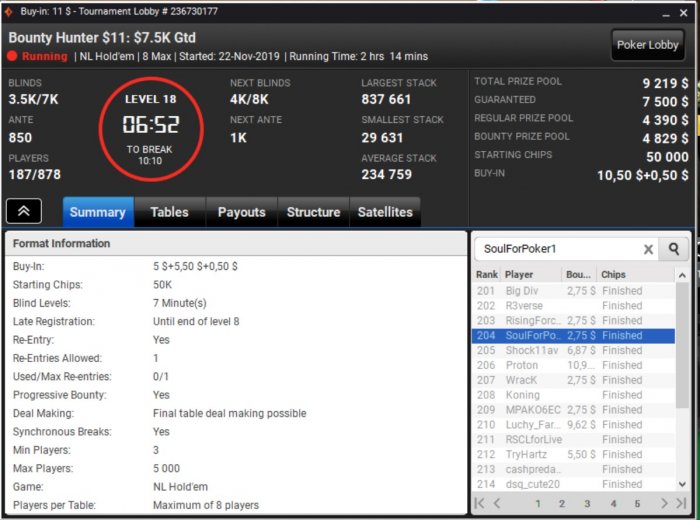Open the Payouts tab

click(x=242, y=212)
